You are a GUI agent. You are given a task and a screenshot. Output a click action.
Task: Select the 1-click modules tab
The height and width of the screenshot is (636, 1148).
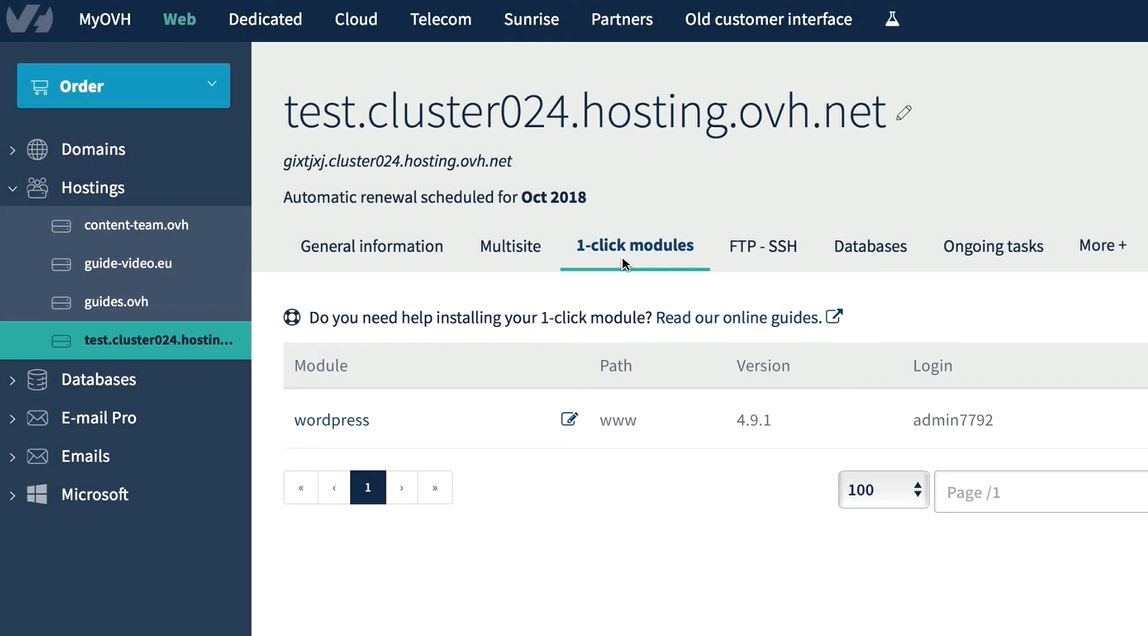(635, 245)
